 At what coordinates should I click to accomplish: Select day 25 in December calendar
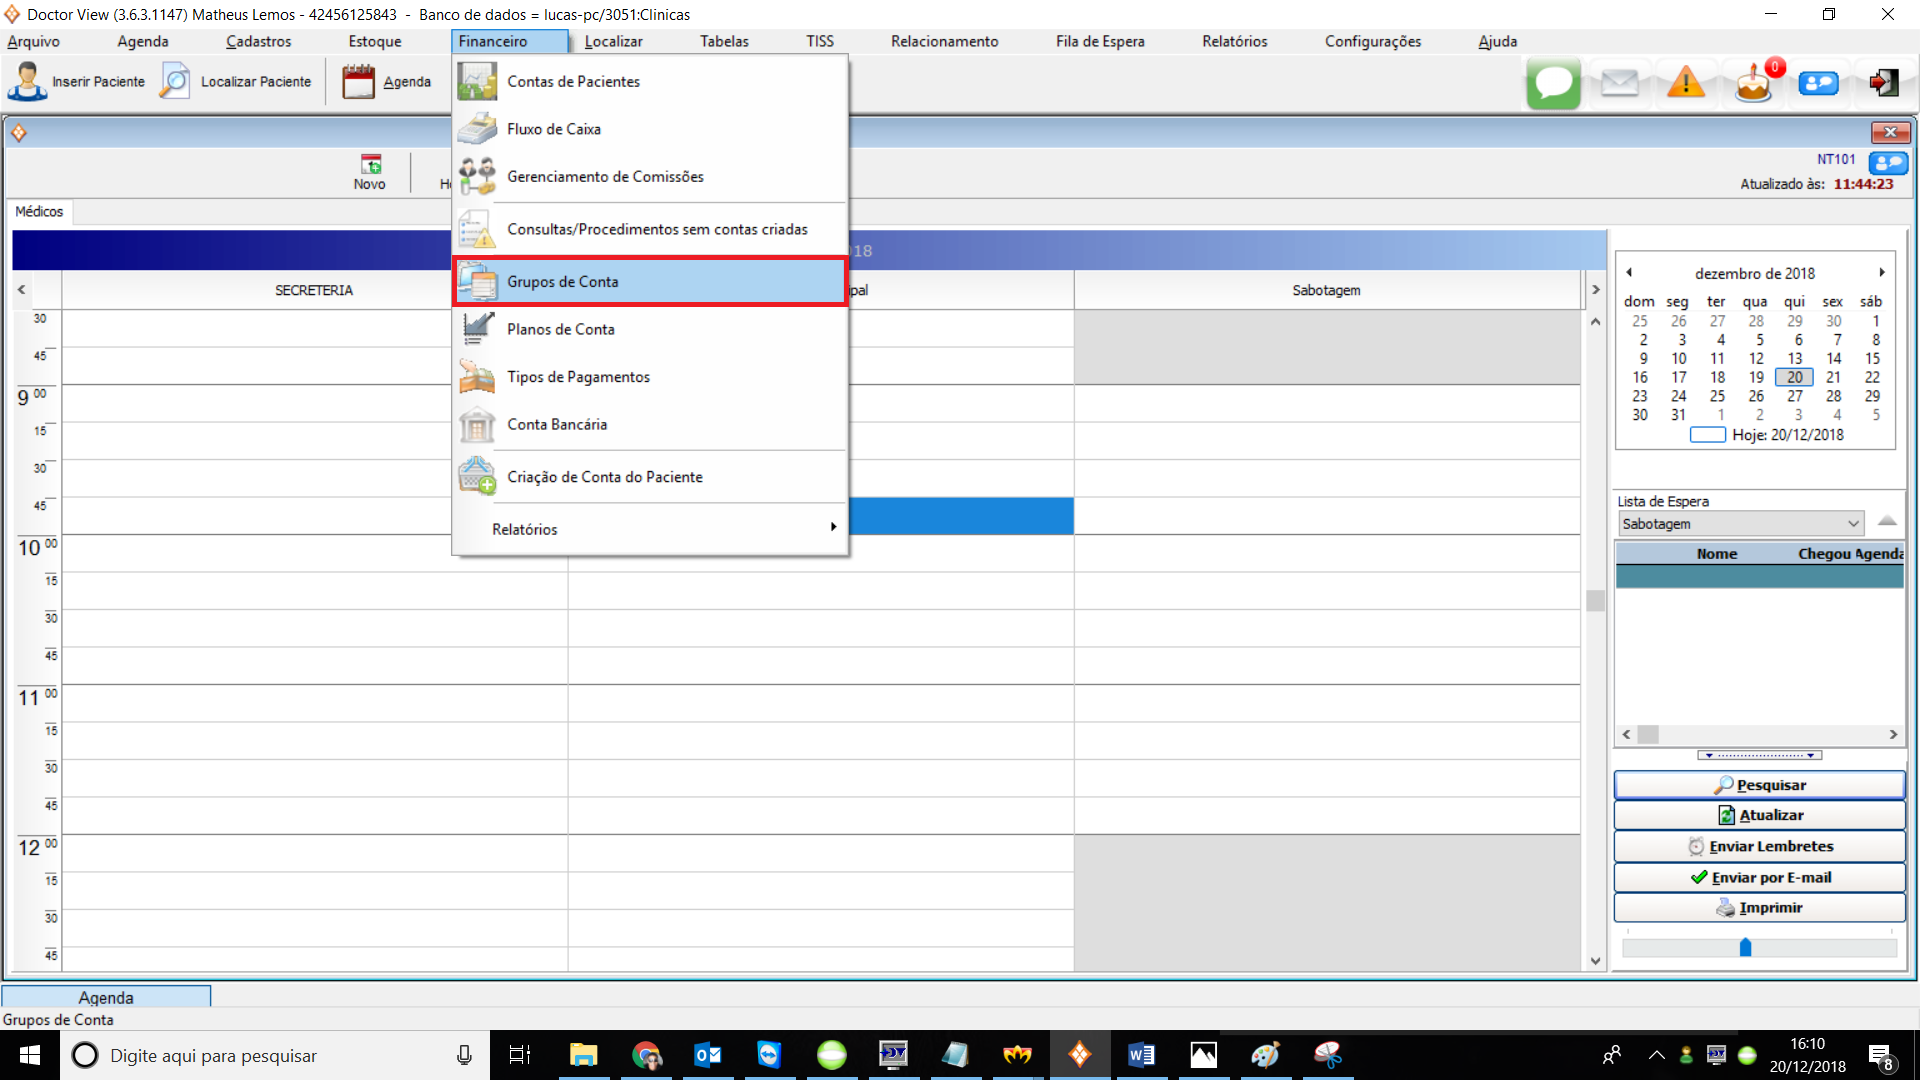(1716, 396)
